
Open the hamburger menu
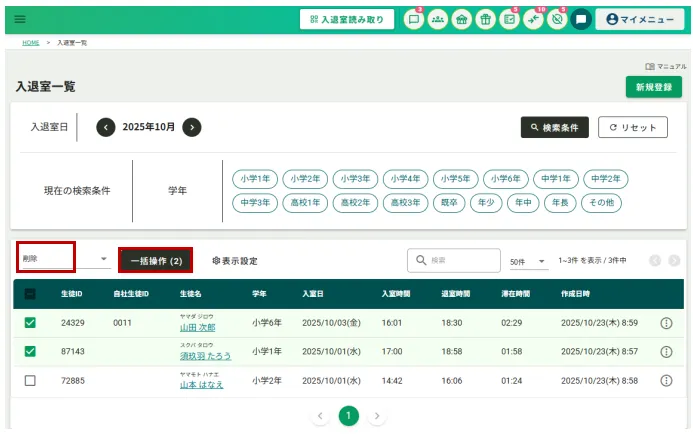pos(20,19)
